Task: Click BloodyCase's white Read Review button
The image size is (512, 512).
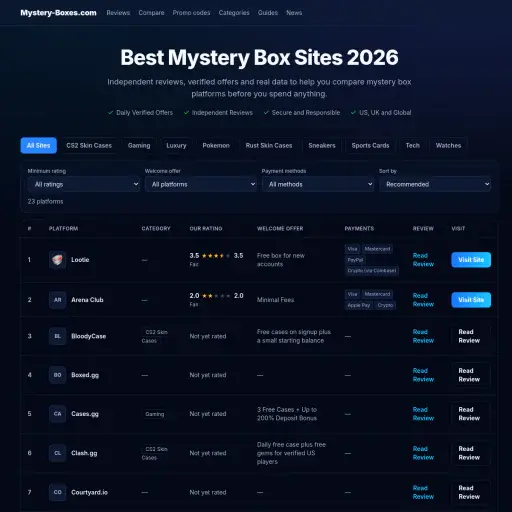Action: point(470,336)
